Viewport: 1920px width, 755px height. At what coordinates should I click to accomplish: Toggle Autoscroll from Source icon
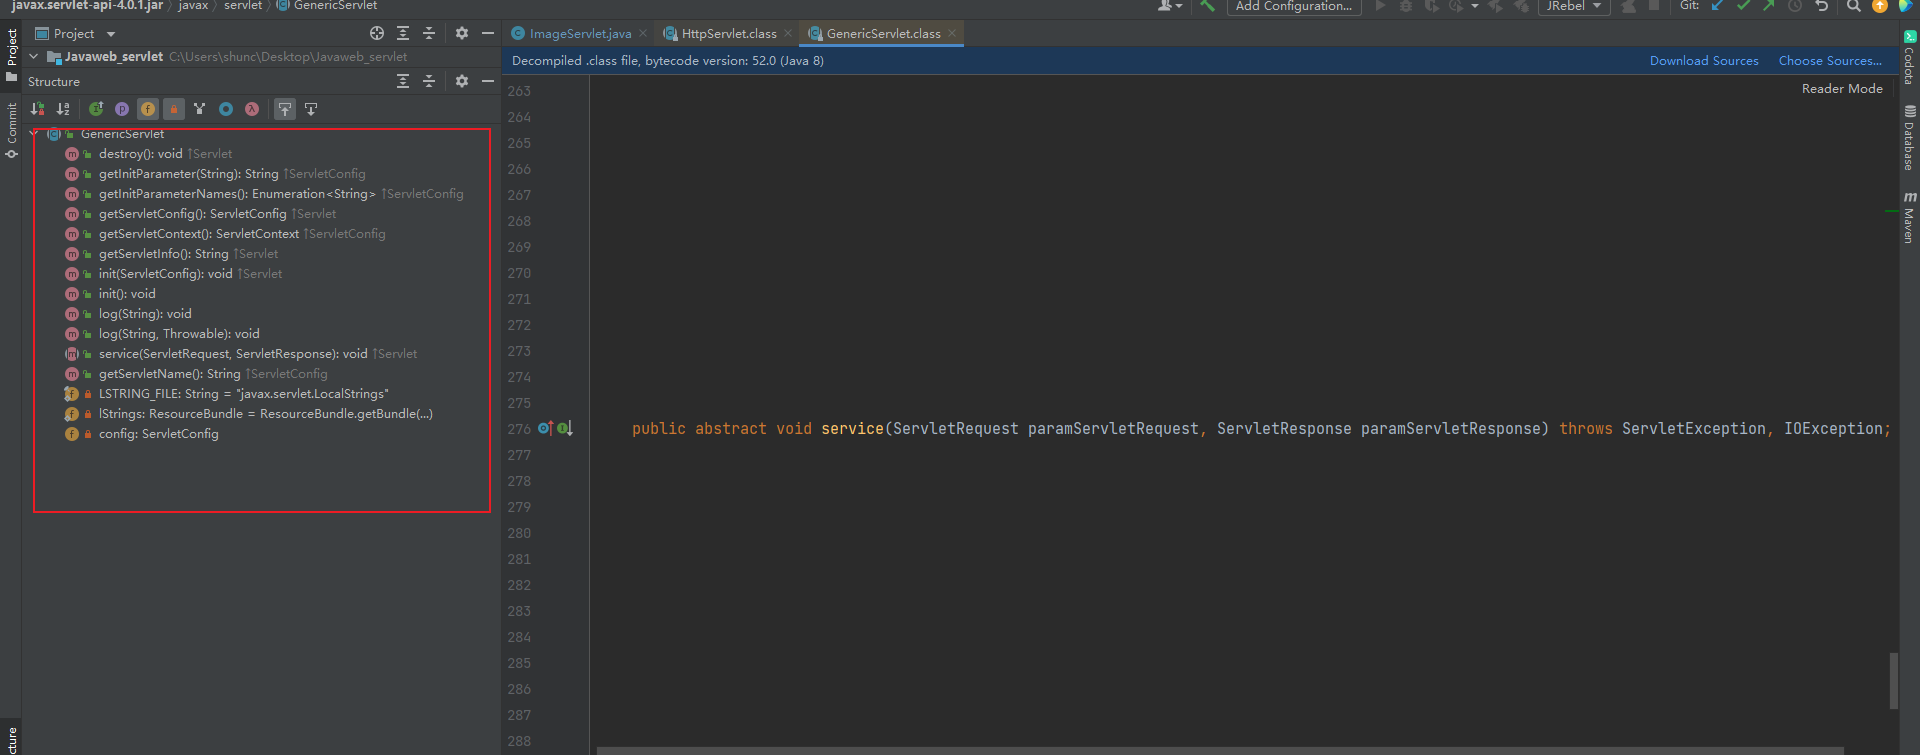(x=311, y=109)
